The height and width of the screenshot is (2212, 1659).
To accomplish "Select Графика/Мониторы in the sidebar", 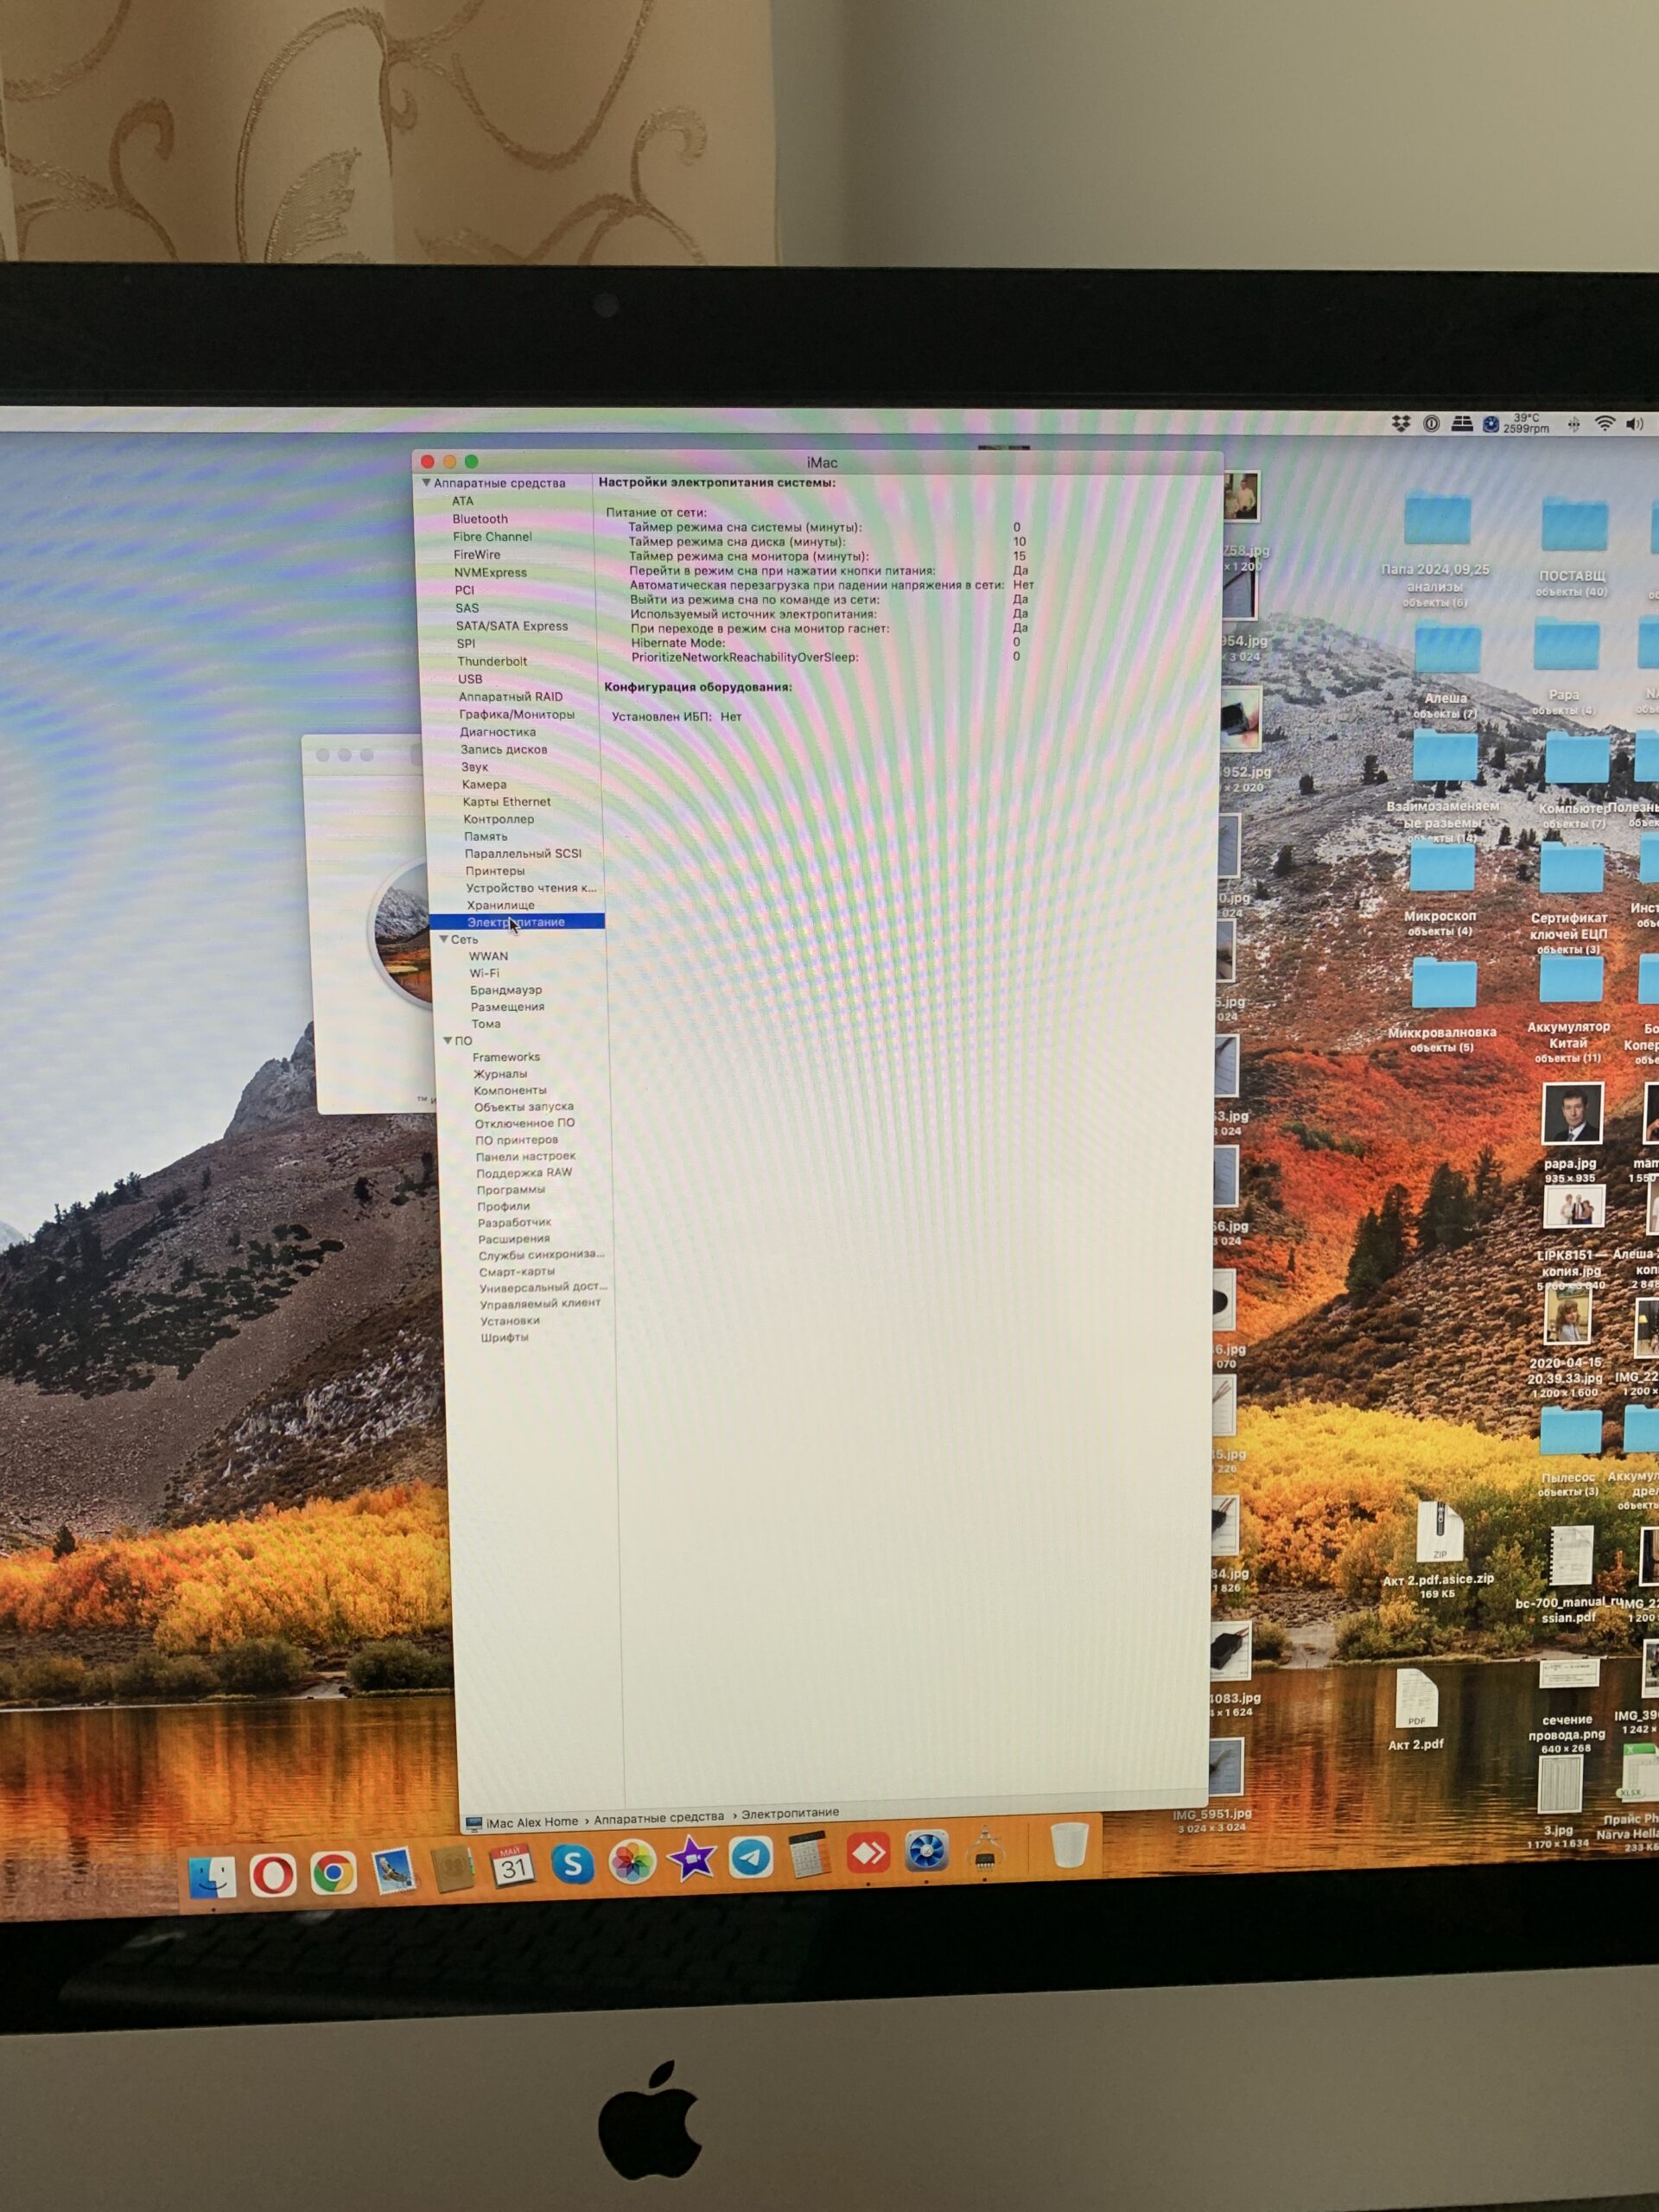I will tap(517, 714).
